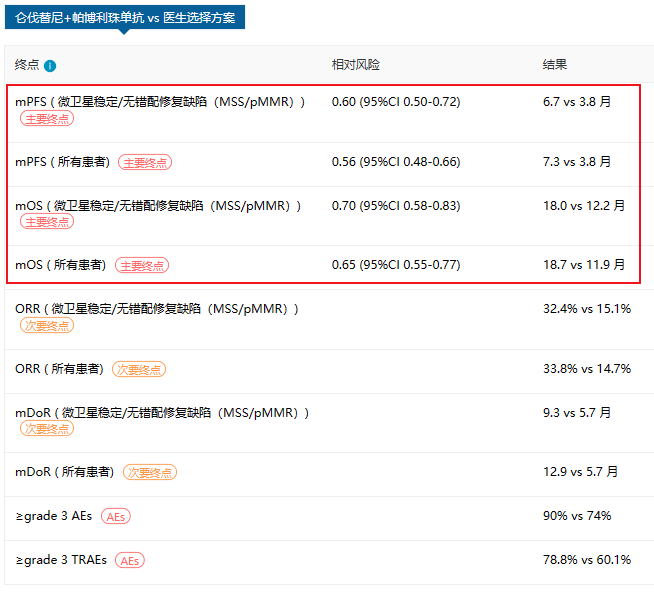Click the 次要终点 tag under ORR MSS/pMMR row
654x594 pixels.
(x=46, y=326)
